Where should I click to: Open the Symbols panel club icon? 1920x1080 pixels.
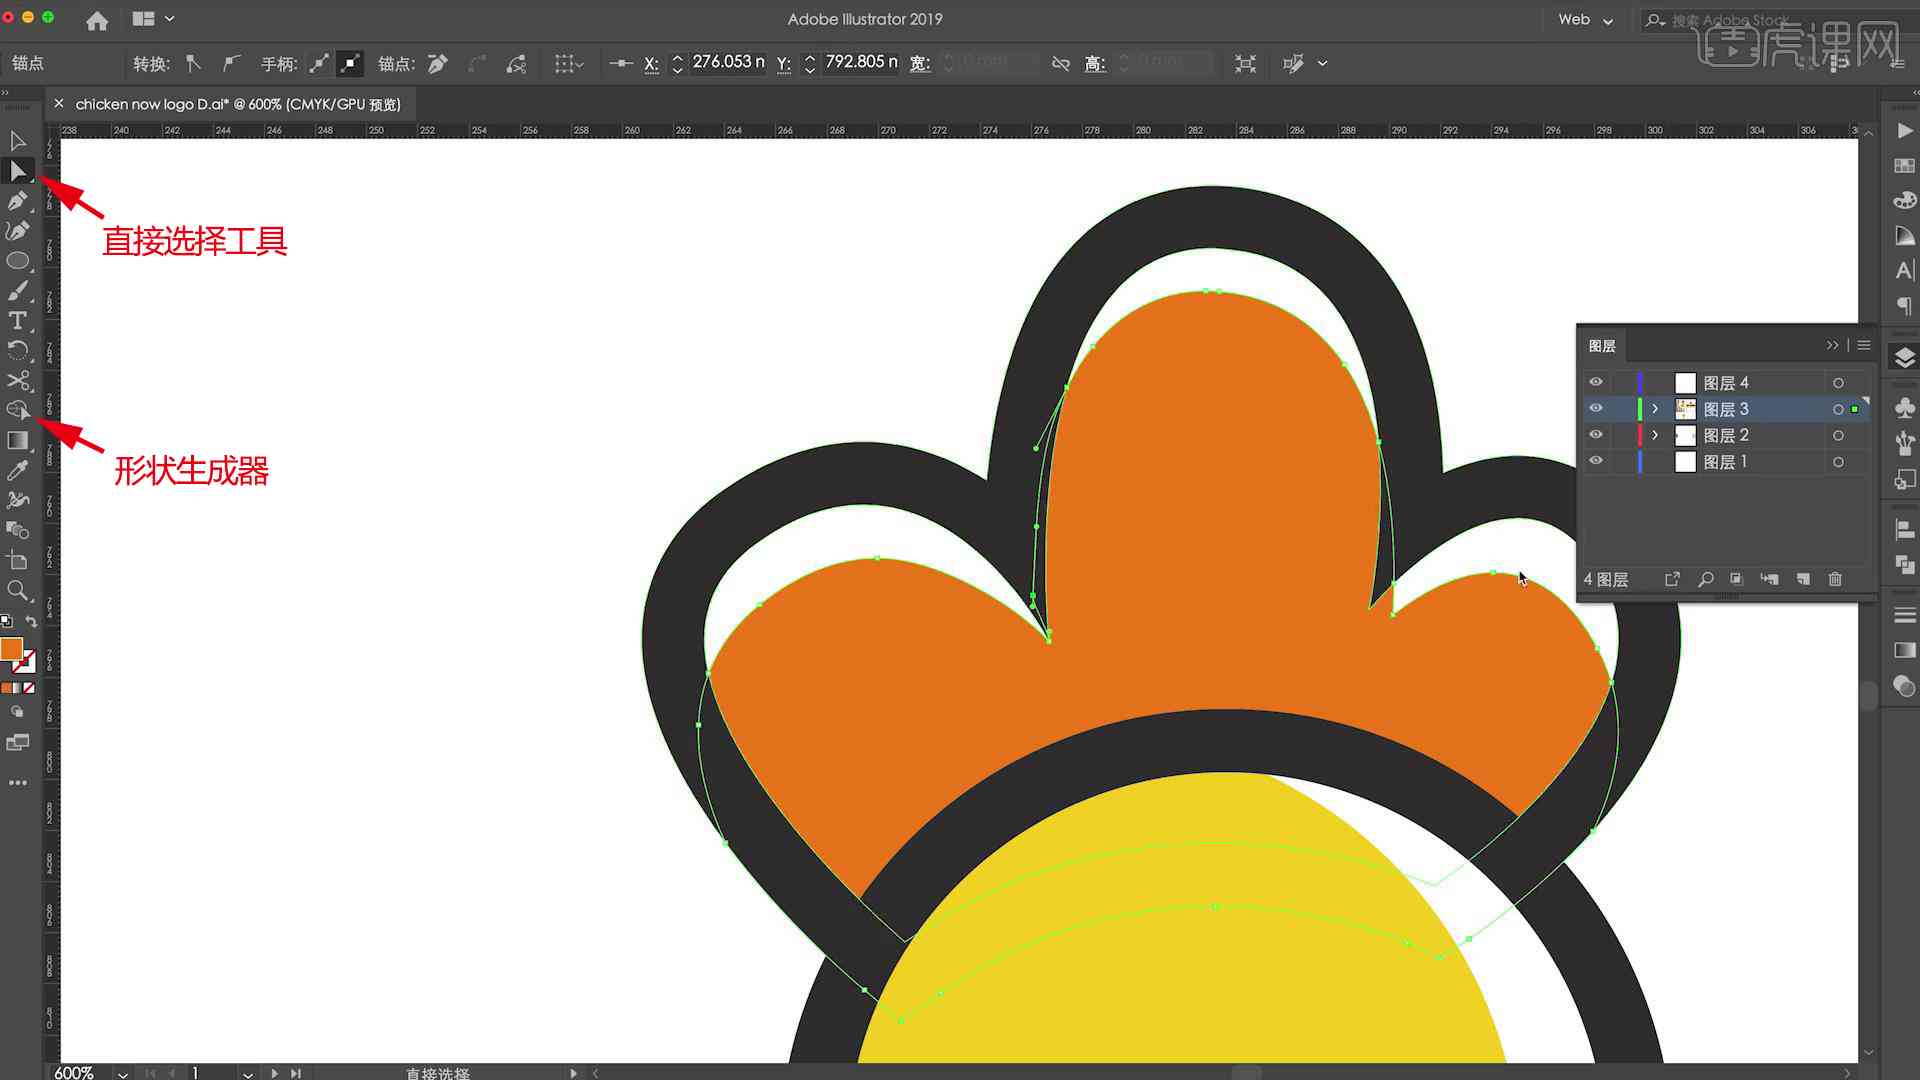pos(1904,409)
